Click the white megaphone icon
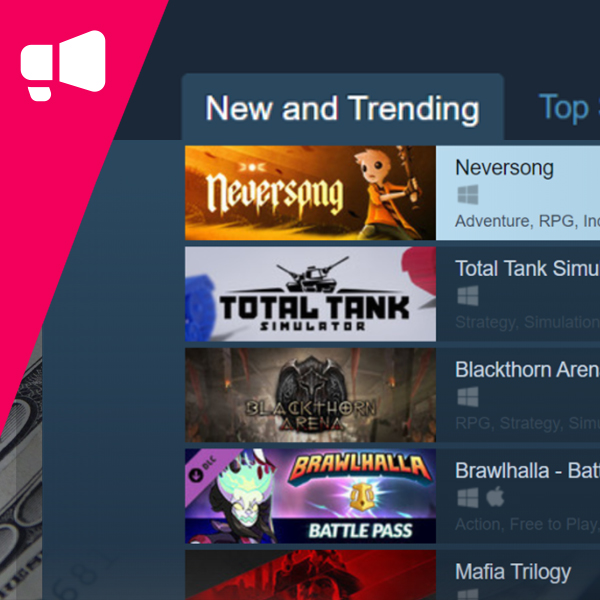This screenshot has width=600, height=600. pyautogui.click(x=63, y=65)
